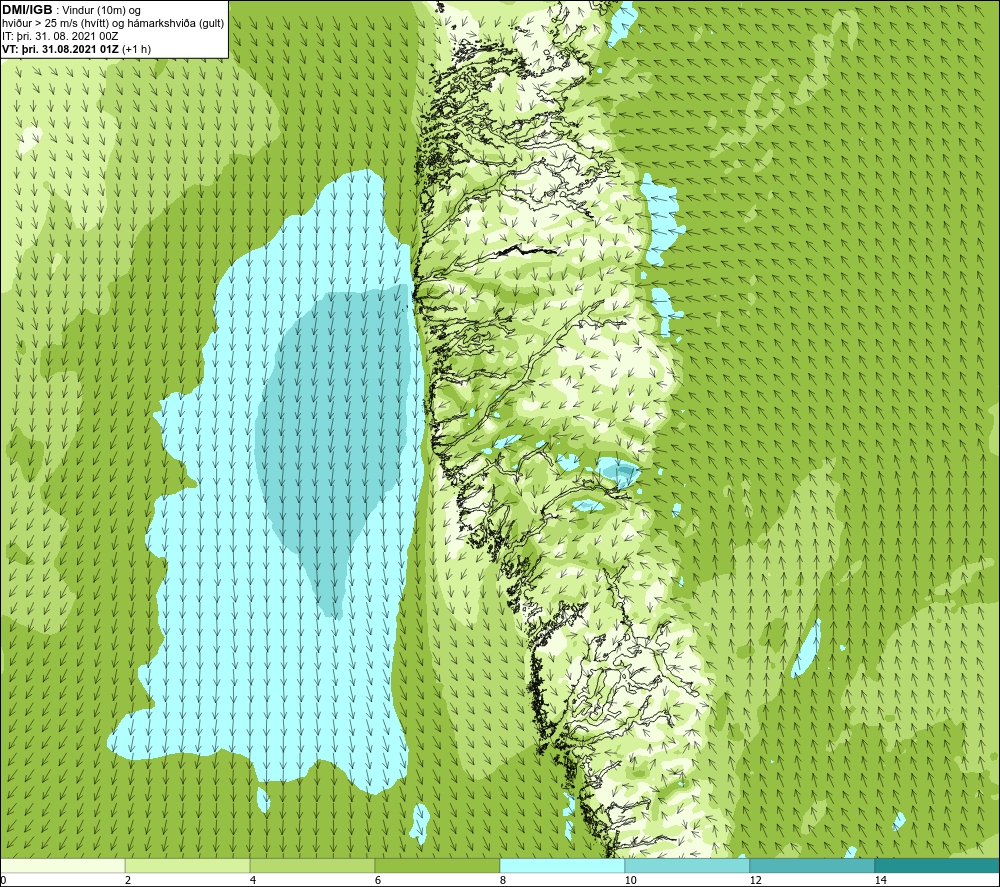Select the medium cyan 10–12 m/s color swatch
The image size is (1000, 887).
(x=688, y=865)
